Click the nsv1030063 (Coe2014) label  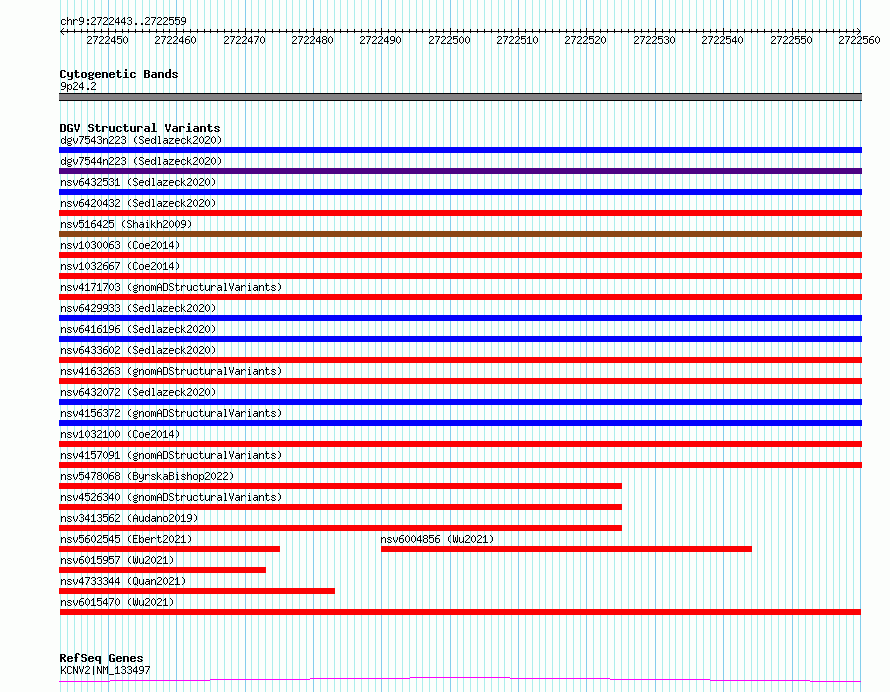point(120,245)
